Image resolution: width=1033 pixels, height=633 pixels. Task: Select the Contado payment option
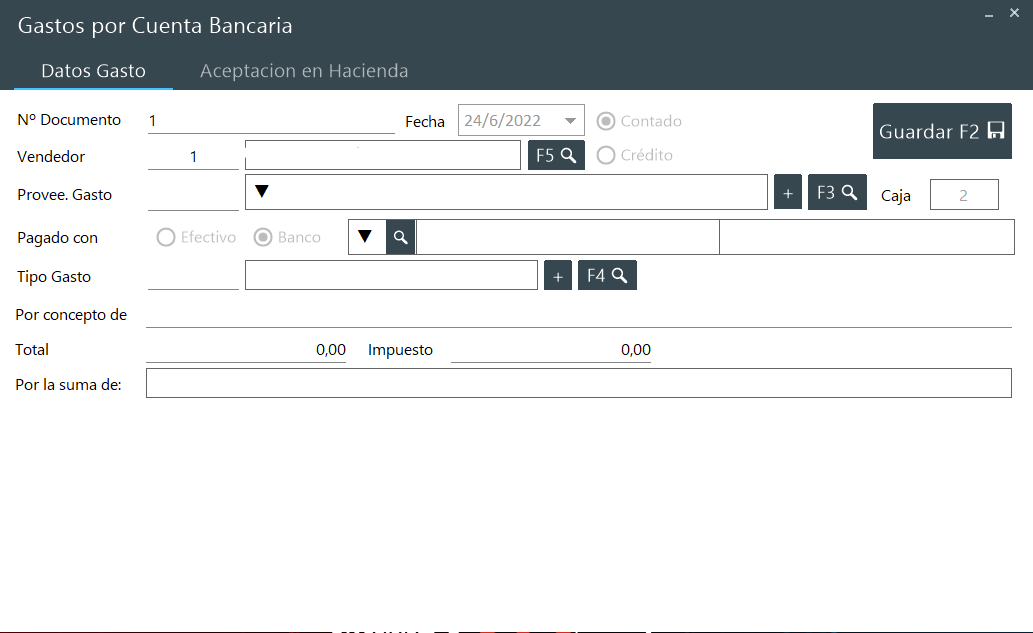(x=606, y=121)
